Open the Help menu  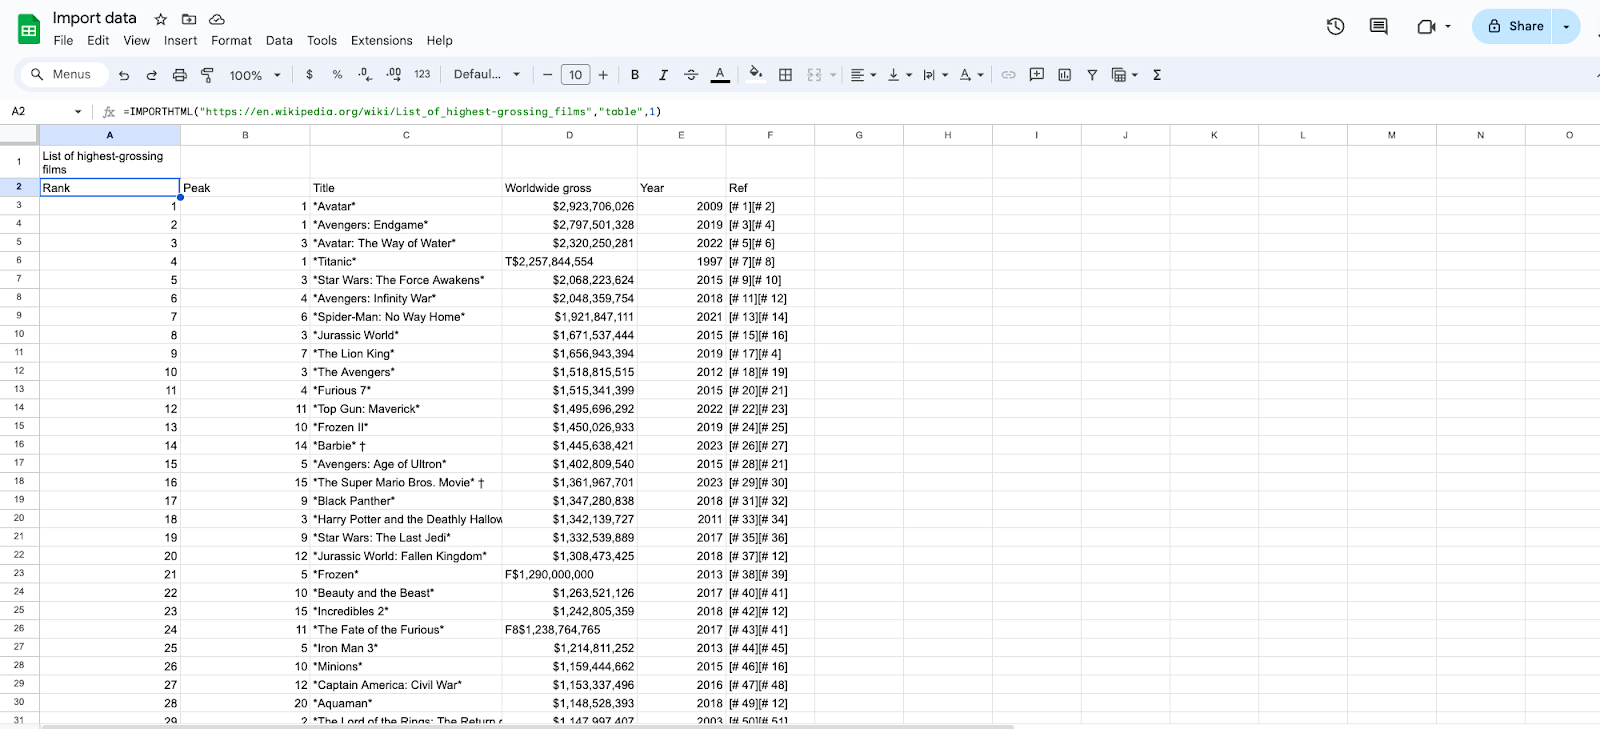tap(440, 41)
